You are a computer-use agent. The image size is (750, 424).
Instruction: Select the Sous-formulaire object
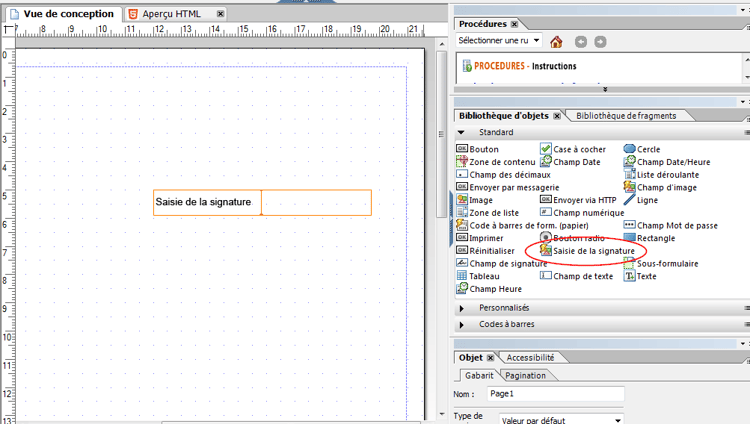coord(661,263)
